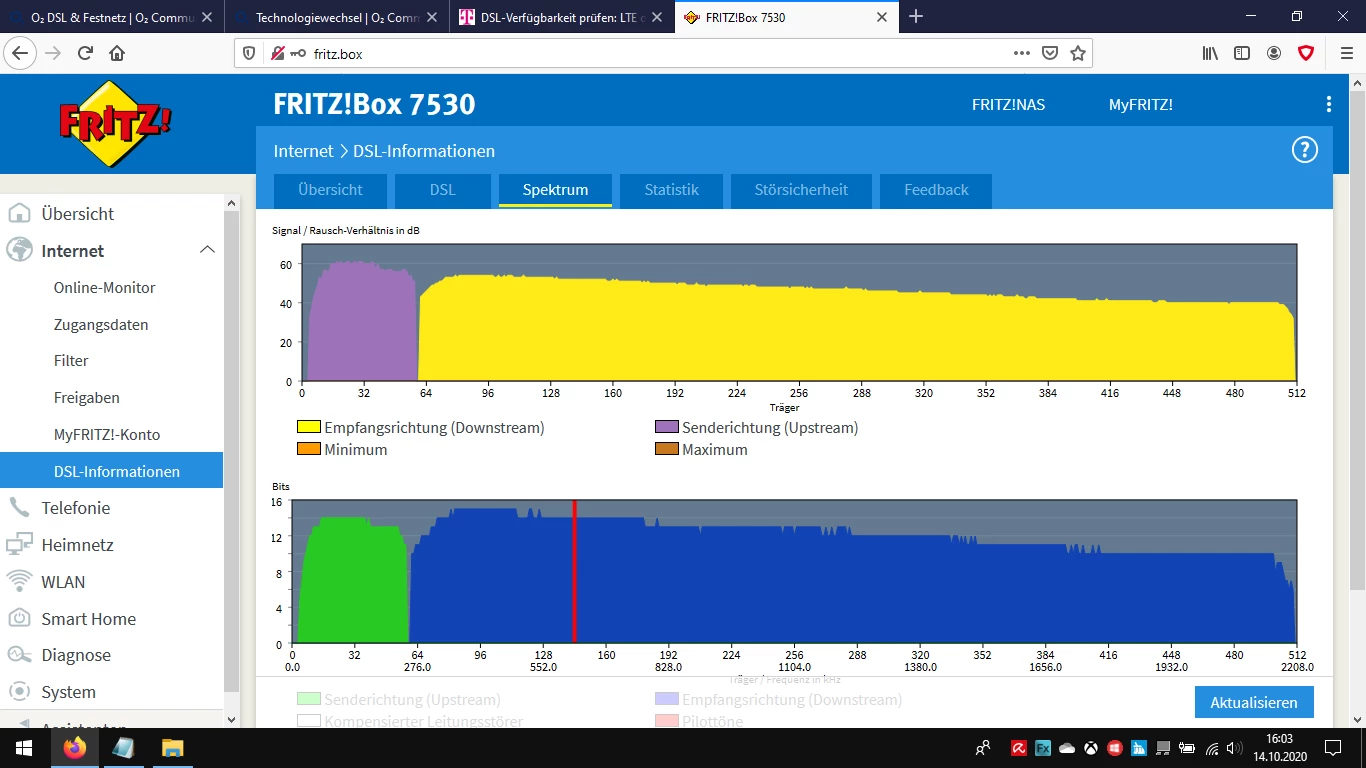Click the FRITZ! logo
1366x768 pixels.
click(115, 123)
